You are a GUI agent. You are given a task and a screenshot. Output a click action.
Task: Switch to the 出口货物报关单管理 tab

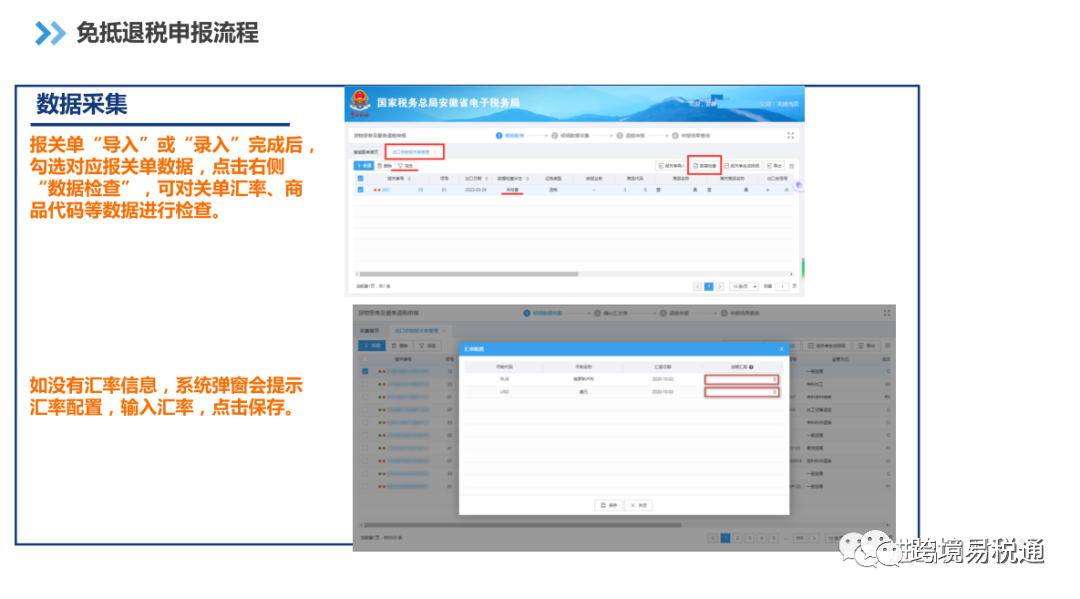(x=412, y=150)
